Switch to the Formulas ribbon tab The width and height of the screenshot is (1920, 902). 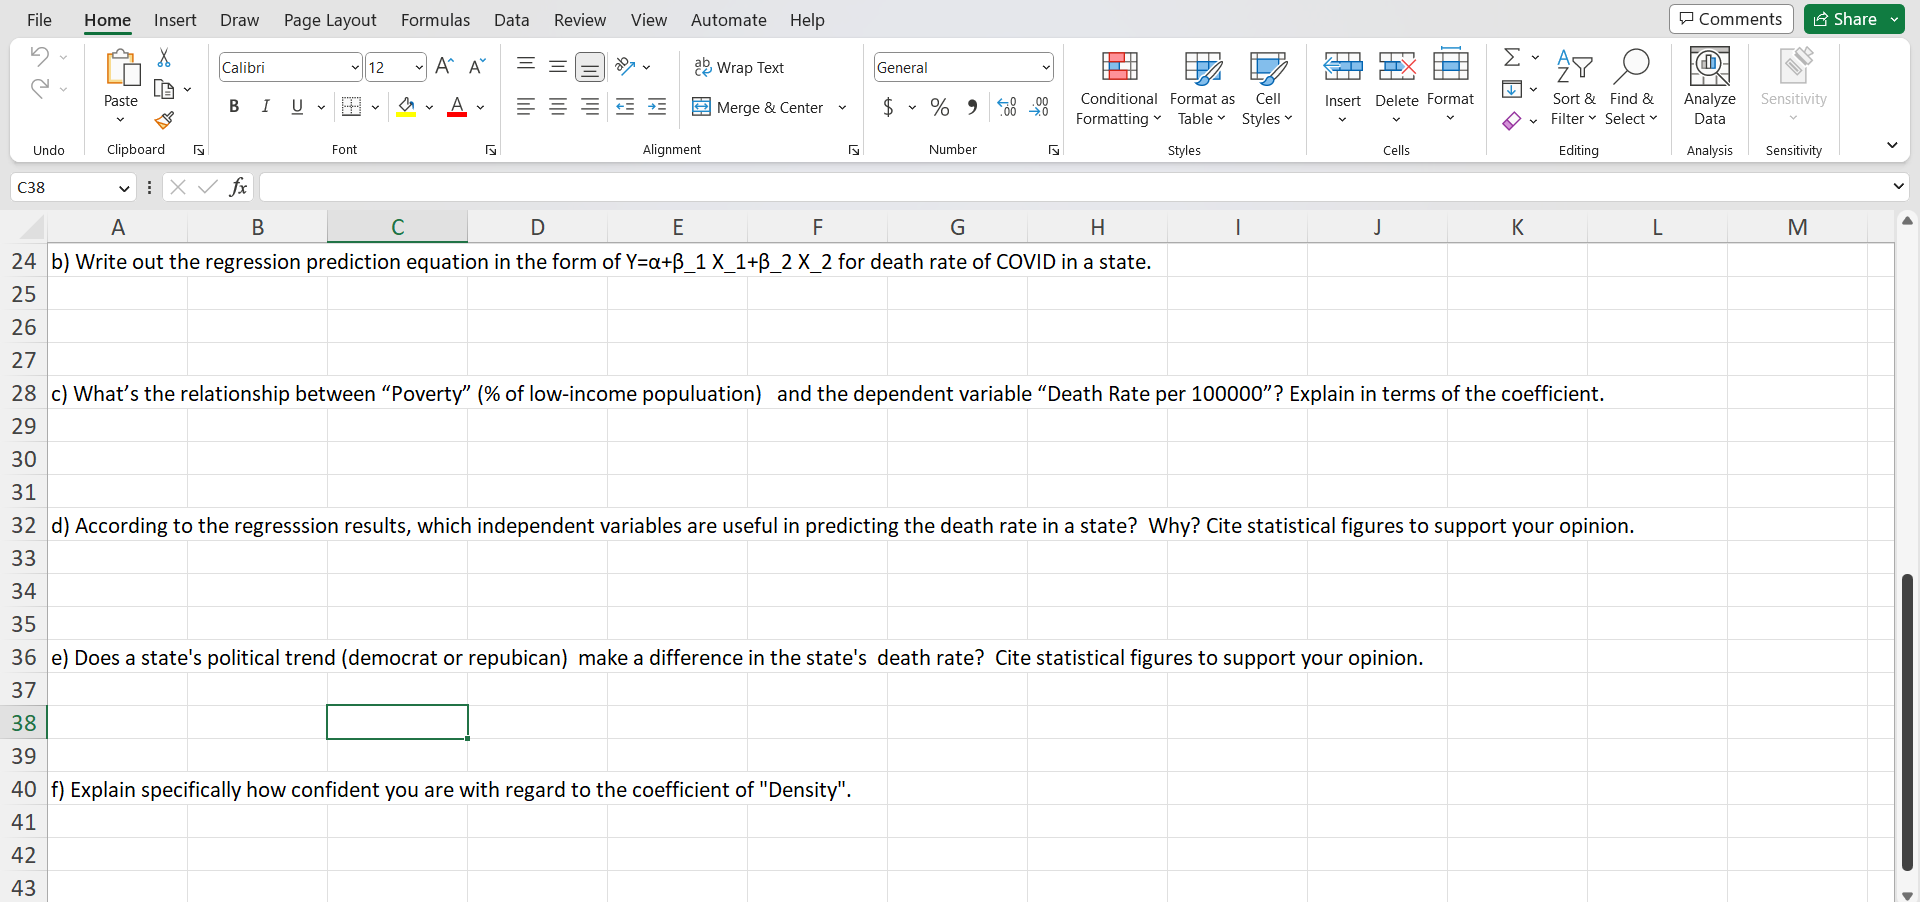pyautogui.click(x=435, y=19)
